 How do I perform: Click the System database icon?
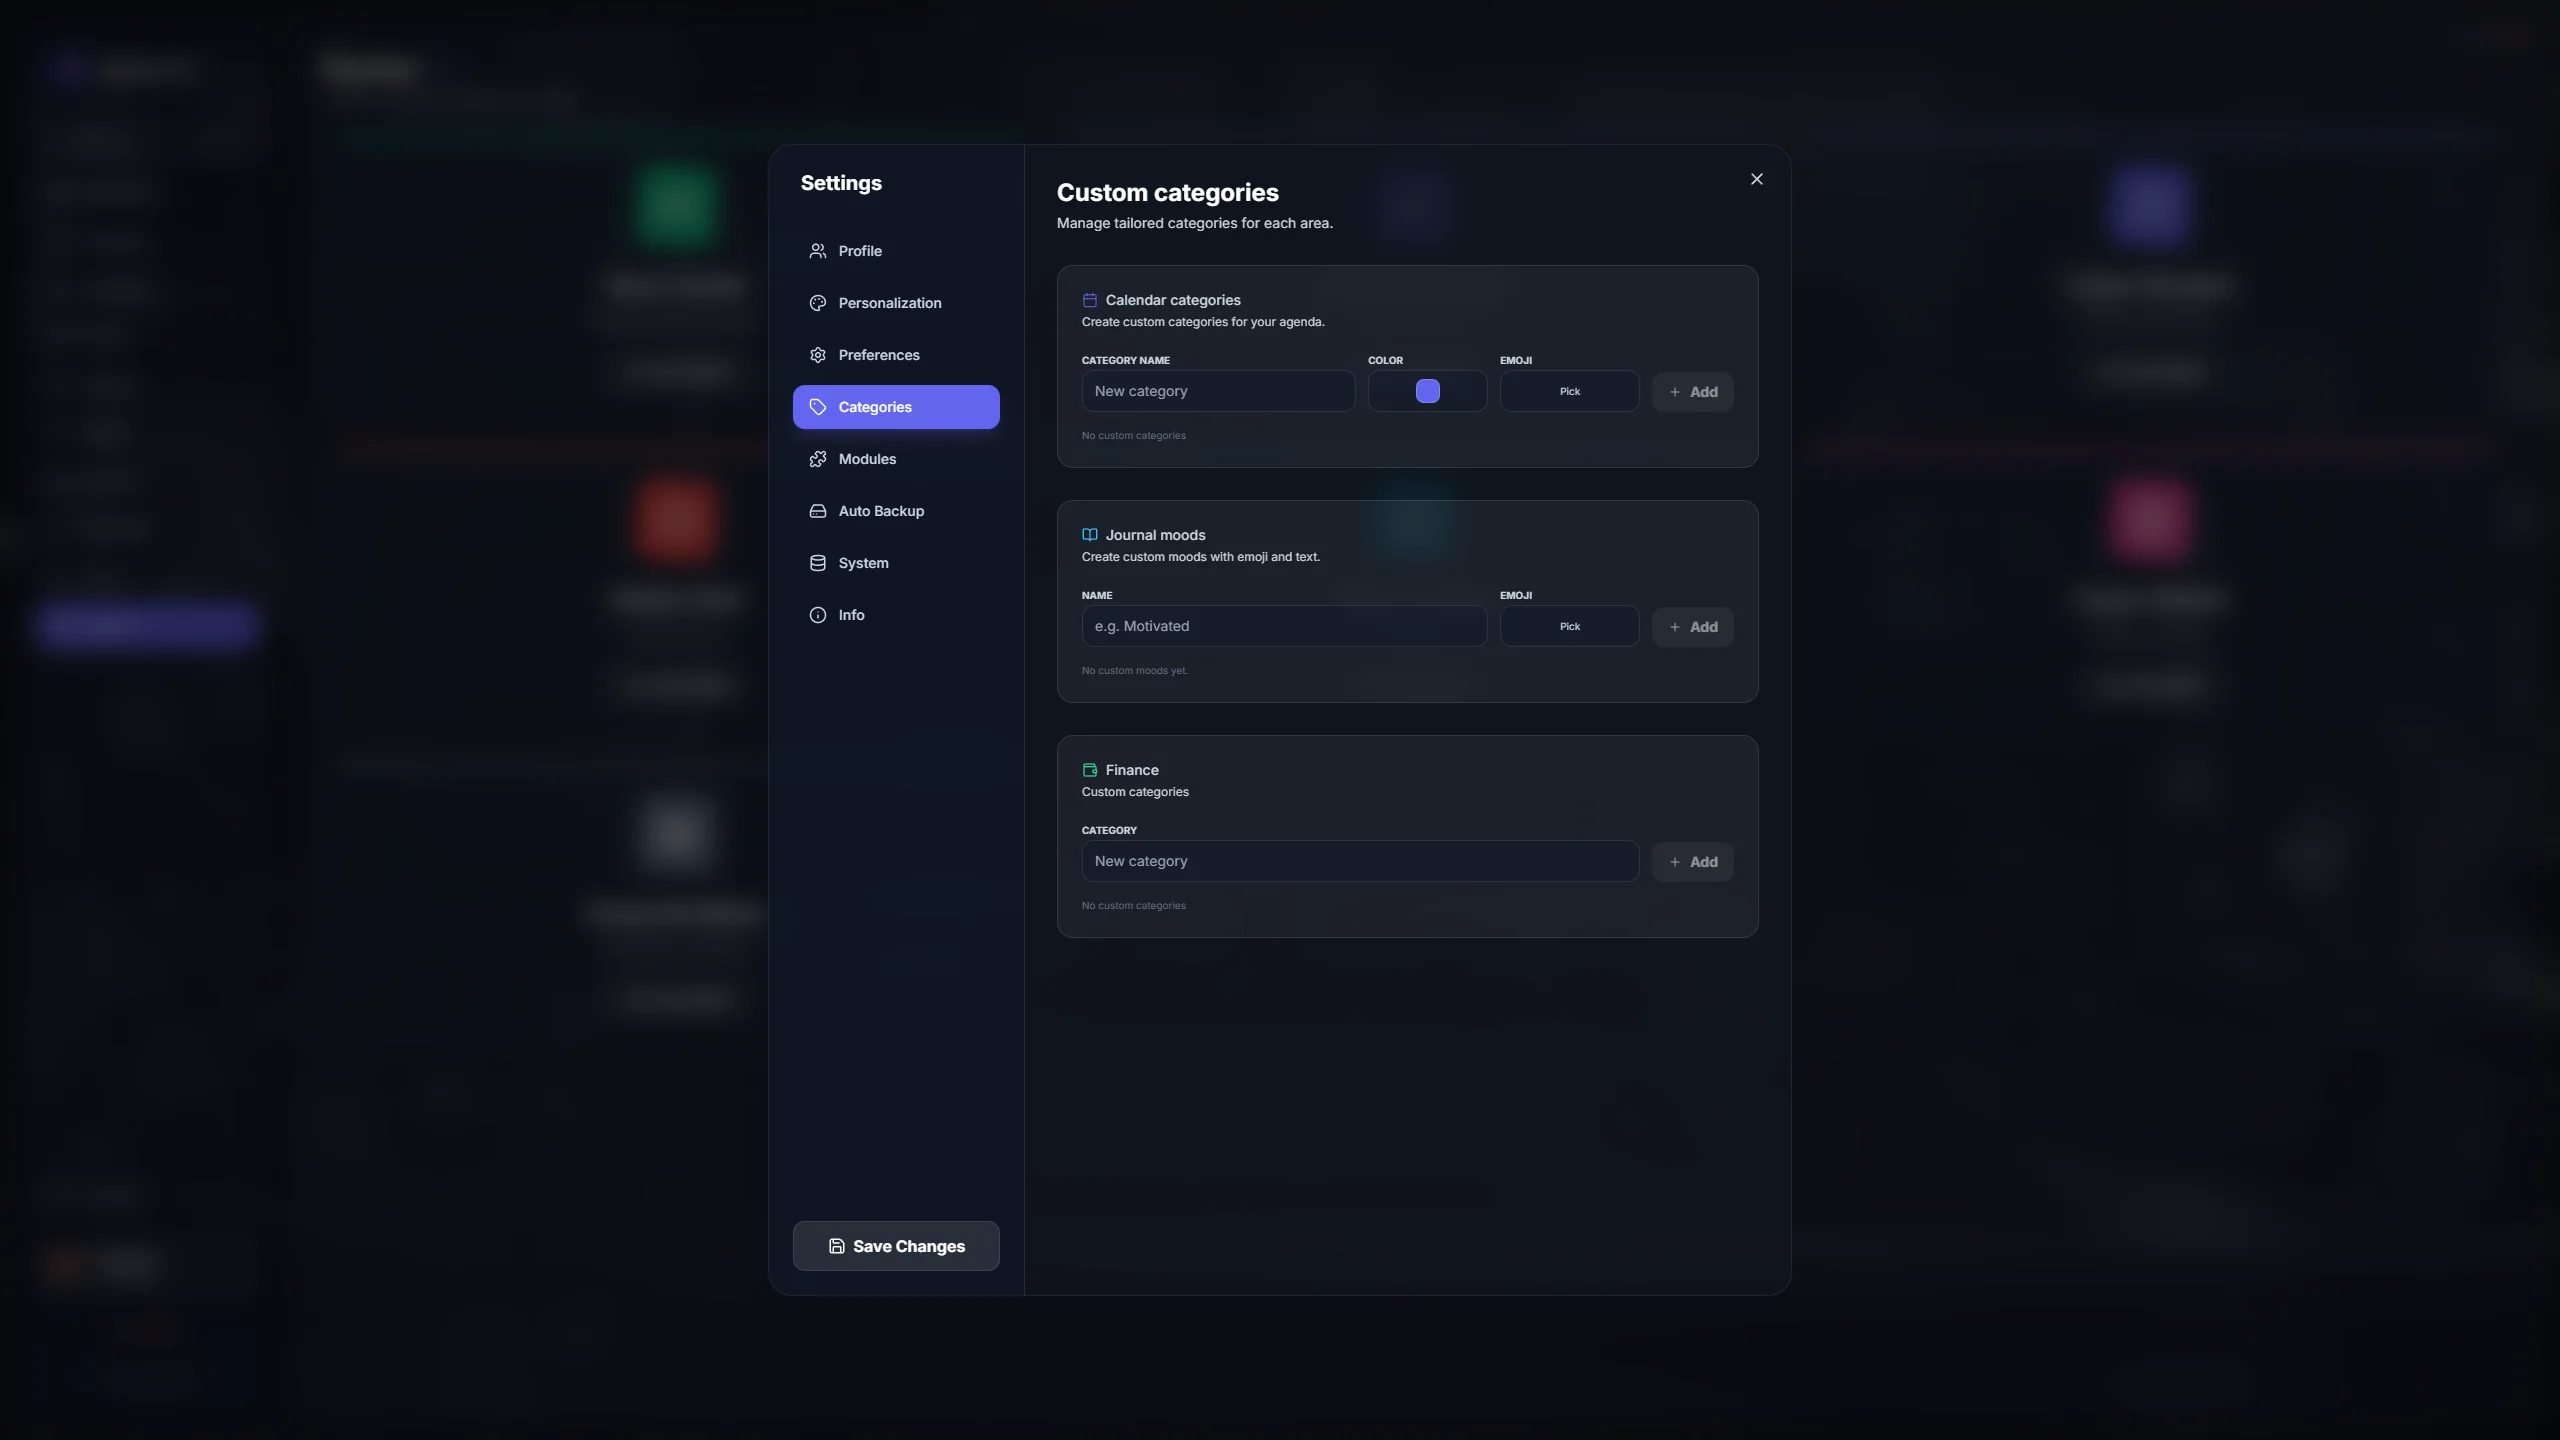click(817, 563)
